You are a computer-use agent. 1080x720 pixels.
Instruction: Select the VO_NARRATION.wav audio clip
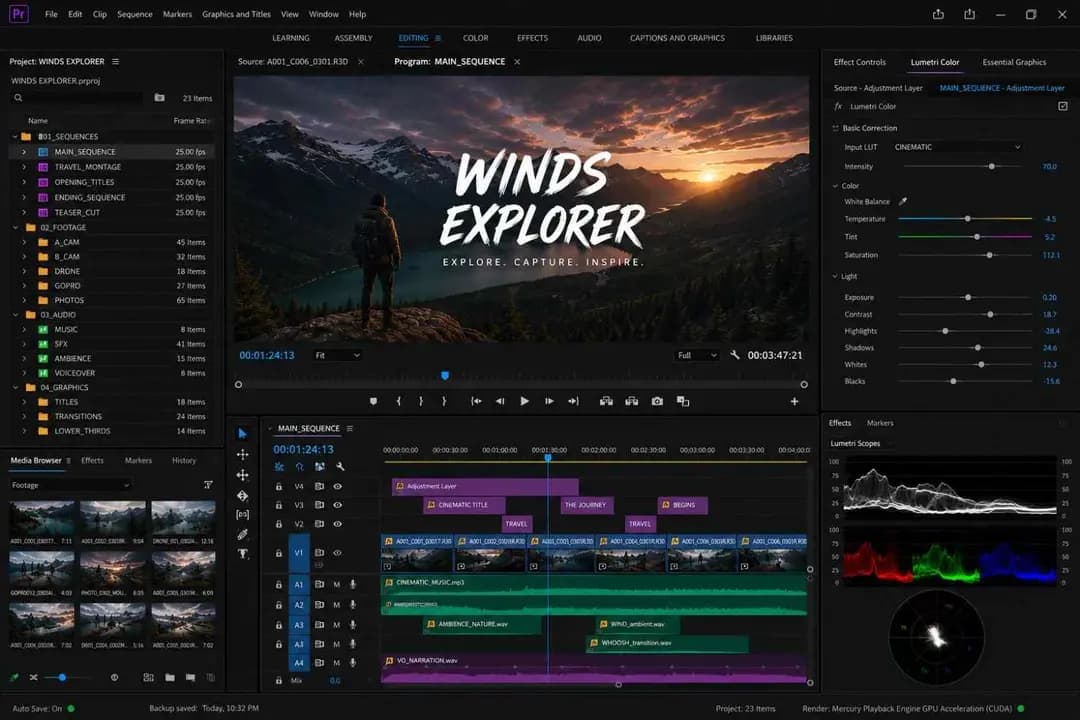point(594,668)
